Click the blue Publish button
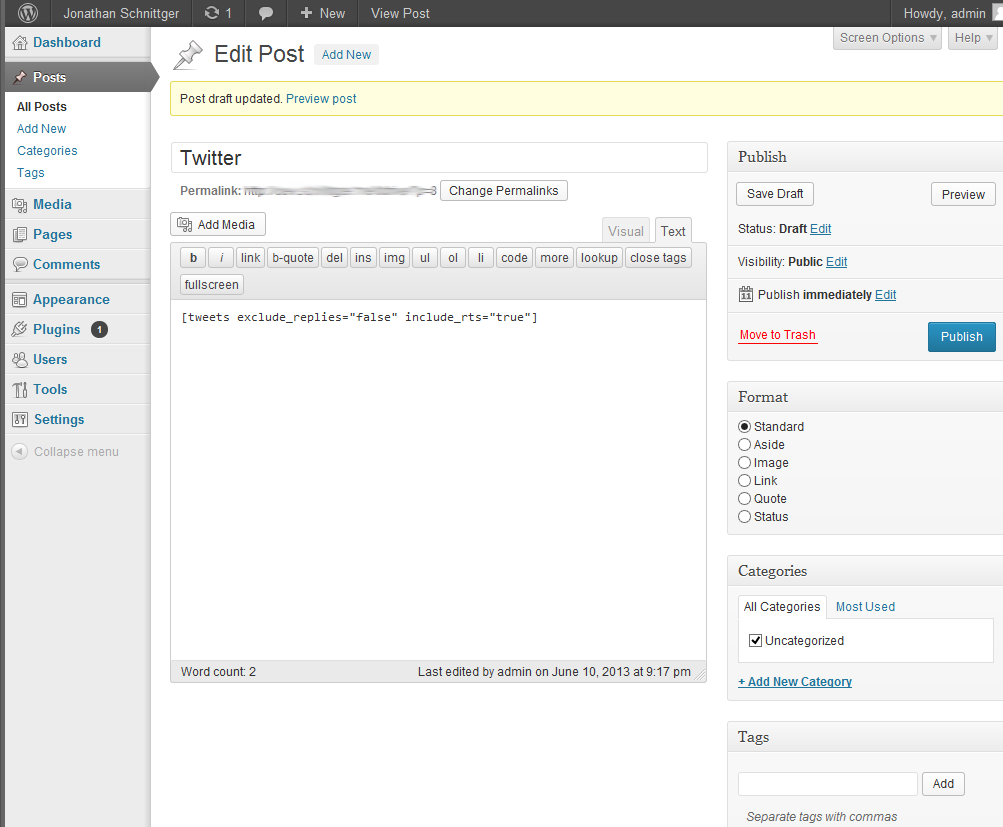 pyautogui.click(x=961, y=336)
